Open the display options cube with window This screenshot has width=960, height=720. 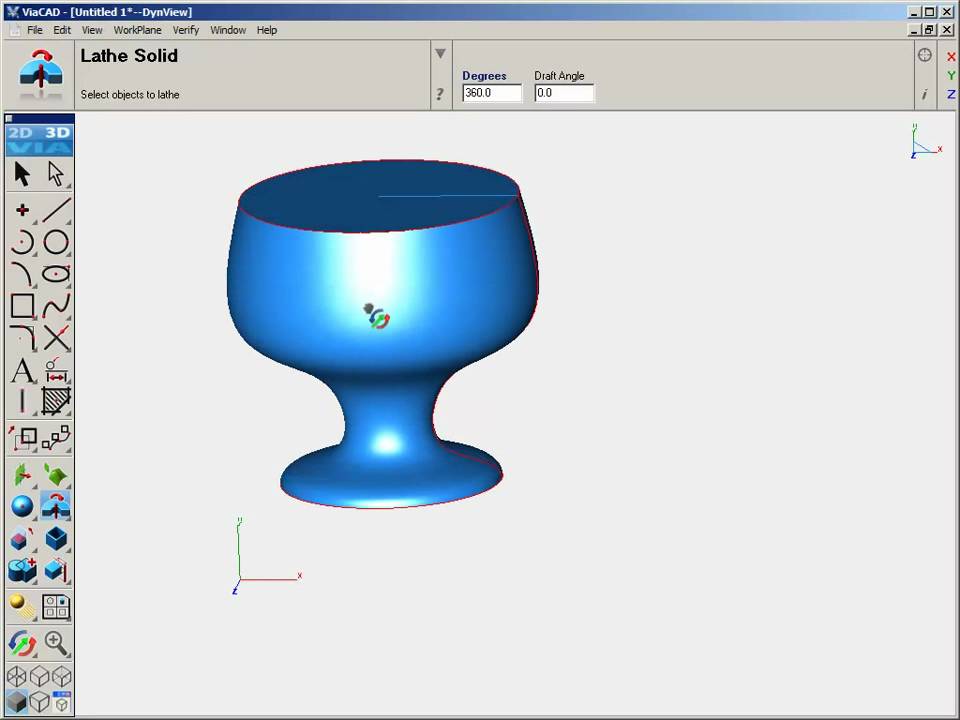pos(62,701)
